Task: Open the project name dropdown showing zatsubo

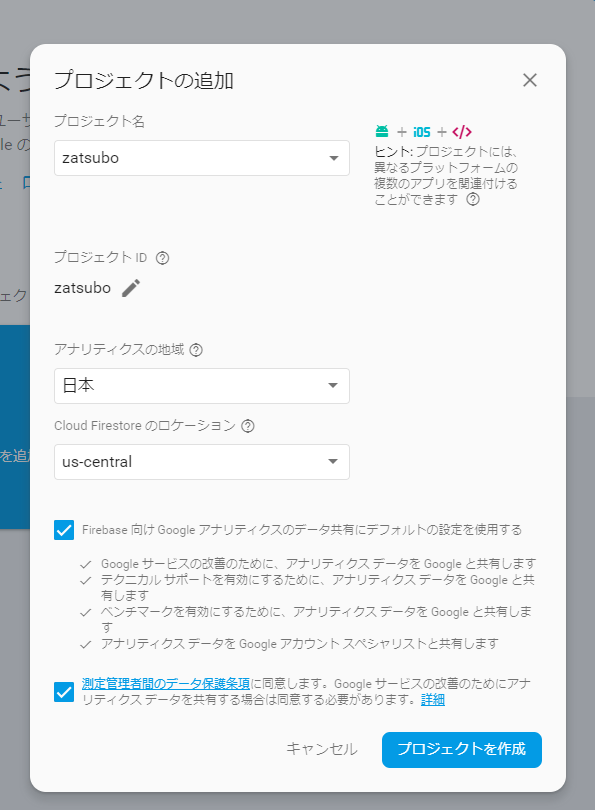Action: (201, 158)
